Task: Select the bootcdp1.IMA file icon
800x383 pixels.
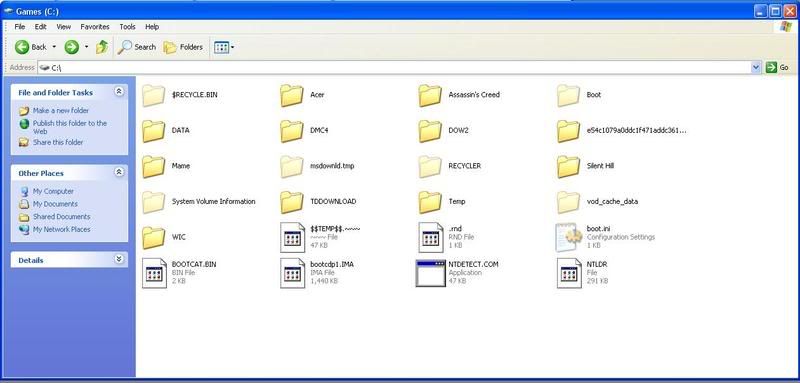Action: click(x=292, y=273)
